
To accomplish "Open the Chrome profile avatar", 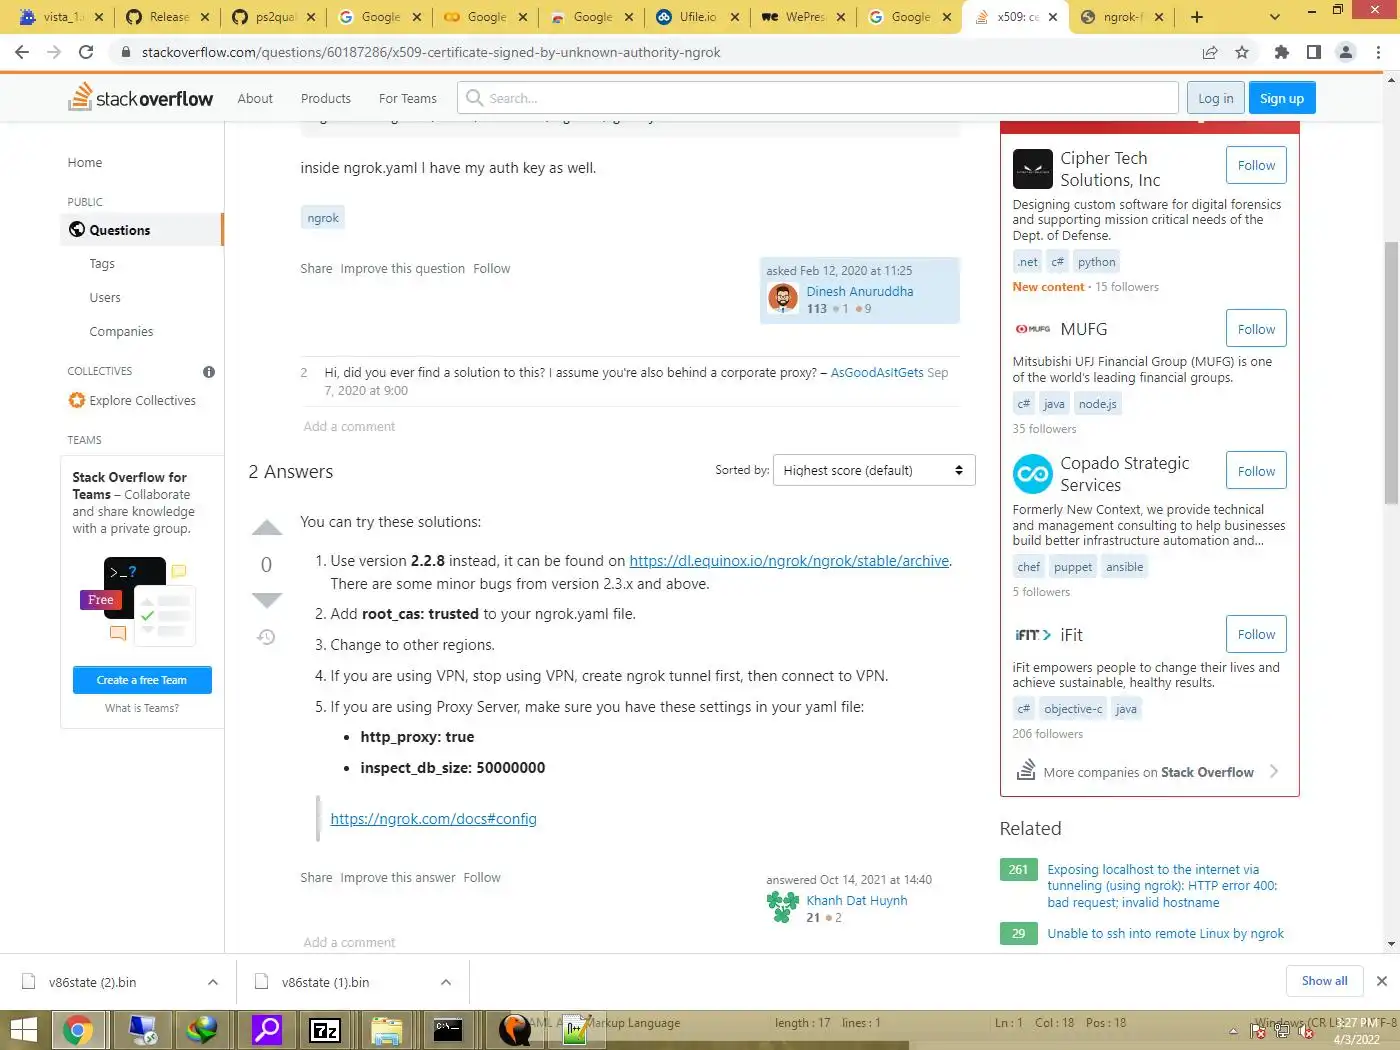I will tap(1346, 52).
